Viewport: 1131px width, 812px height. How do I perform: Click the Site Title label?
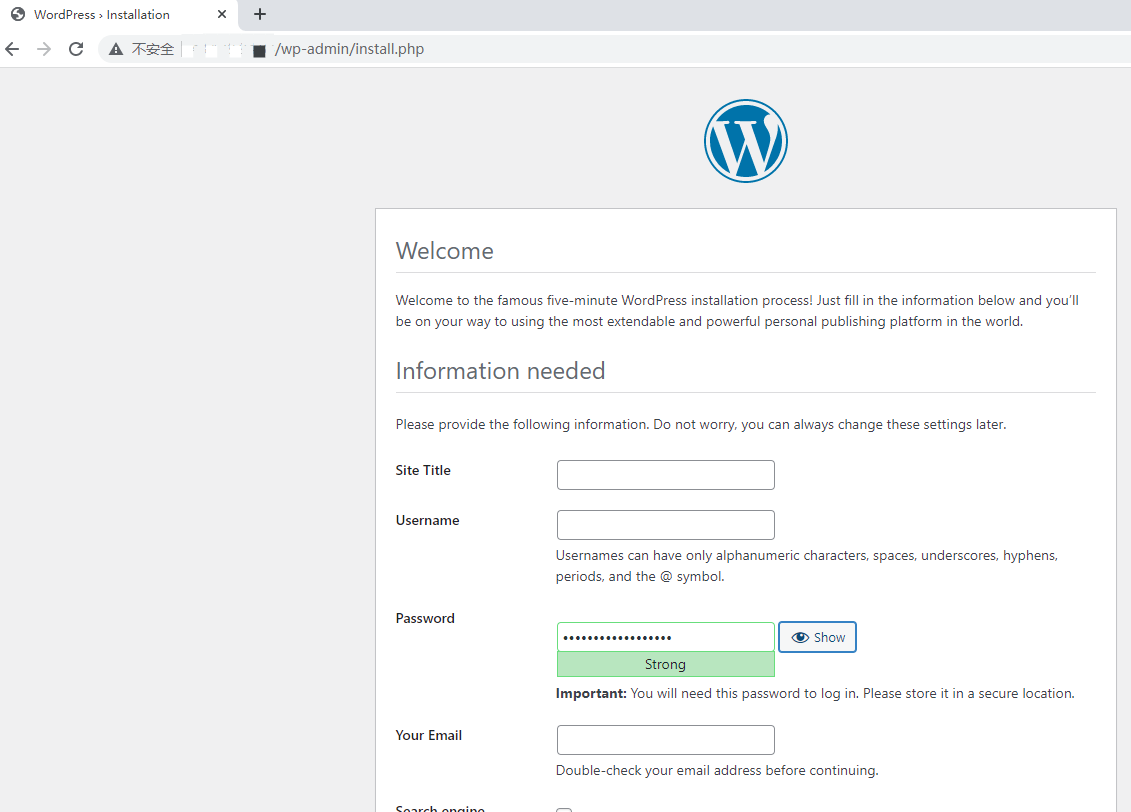tap(423, 470)
